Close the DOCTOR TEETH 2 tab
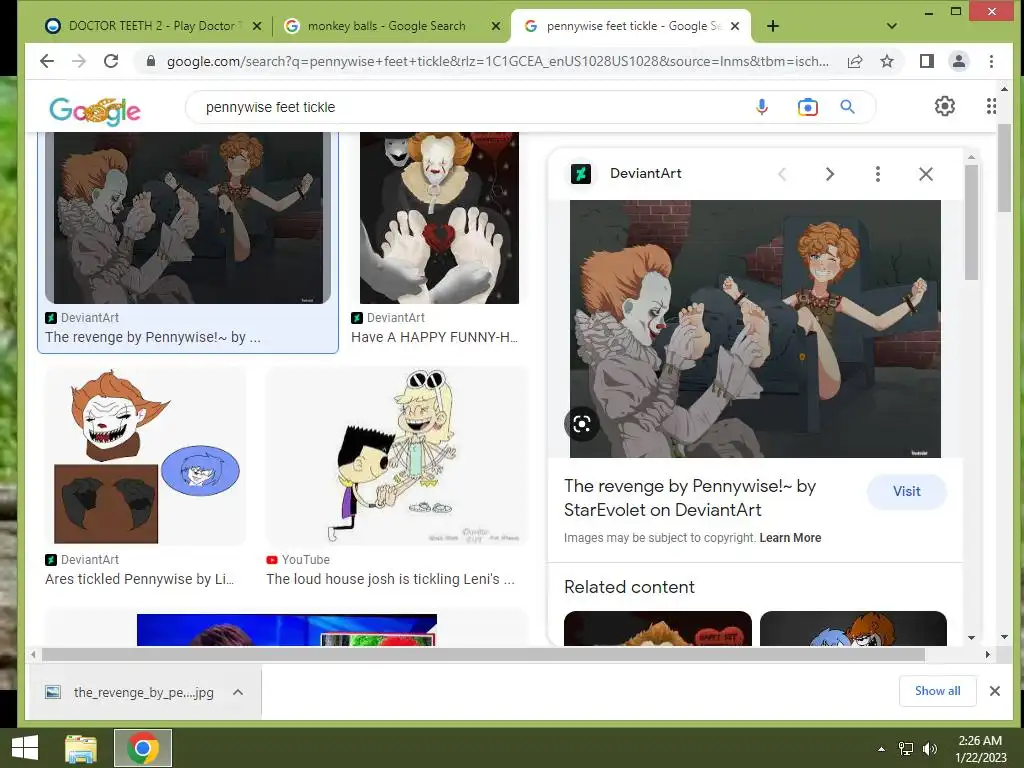This screenshot has width=1024, height=768. tap(257, 26)
